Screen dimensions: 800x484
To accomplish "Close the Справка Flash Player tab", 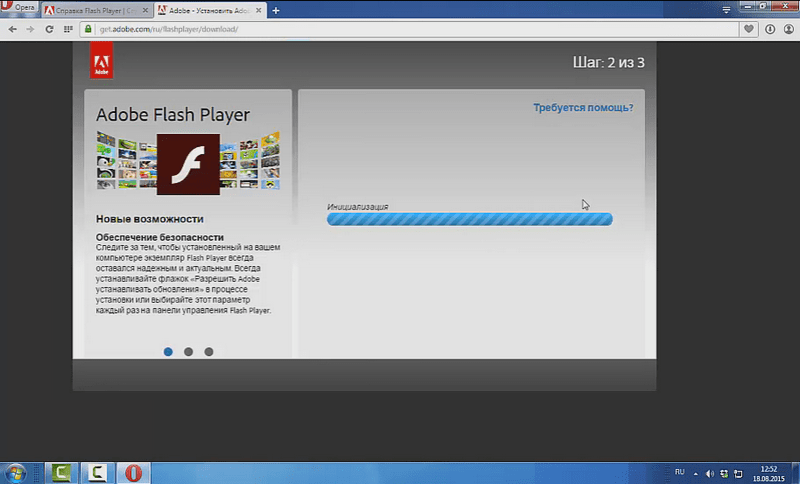I will click(x=145, y=10).
